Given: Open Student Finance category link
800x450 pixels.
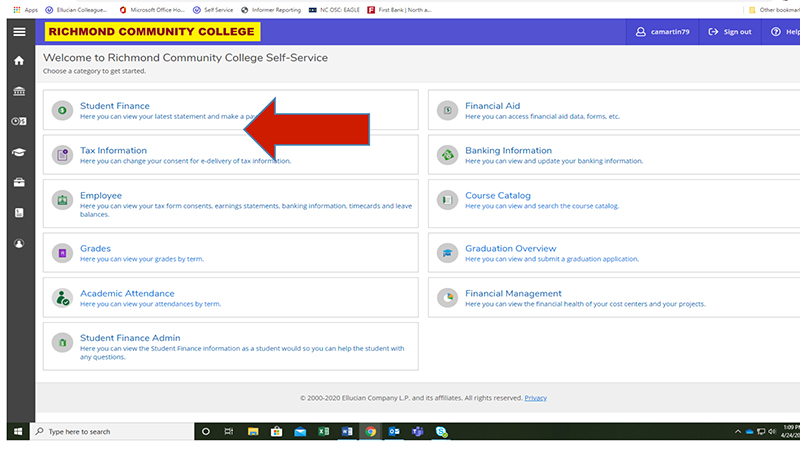Looking at the screenshot, I should (x=115, y=106).
